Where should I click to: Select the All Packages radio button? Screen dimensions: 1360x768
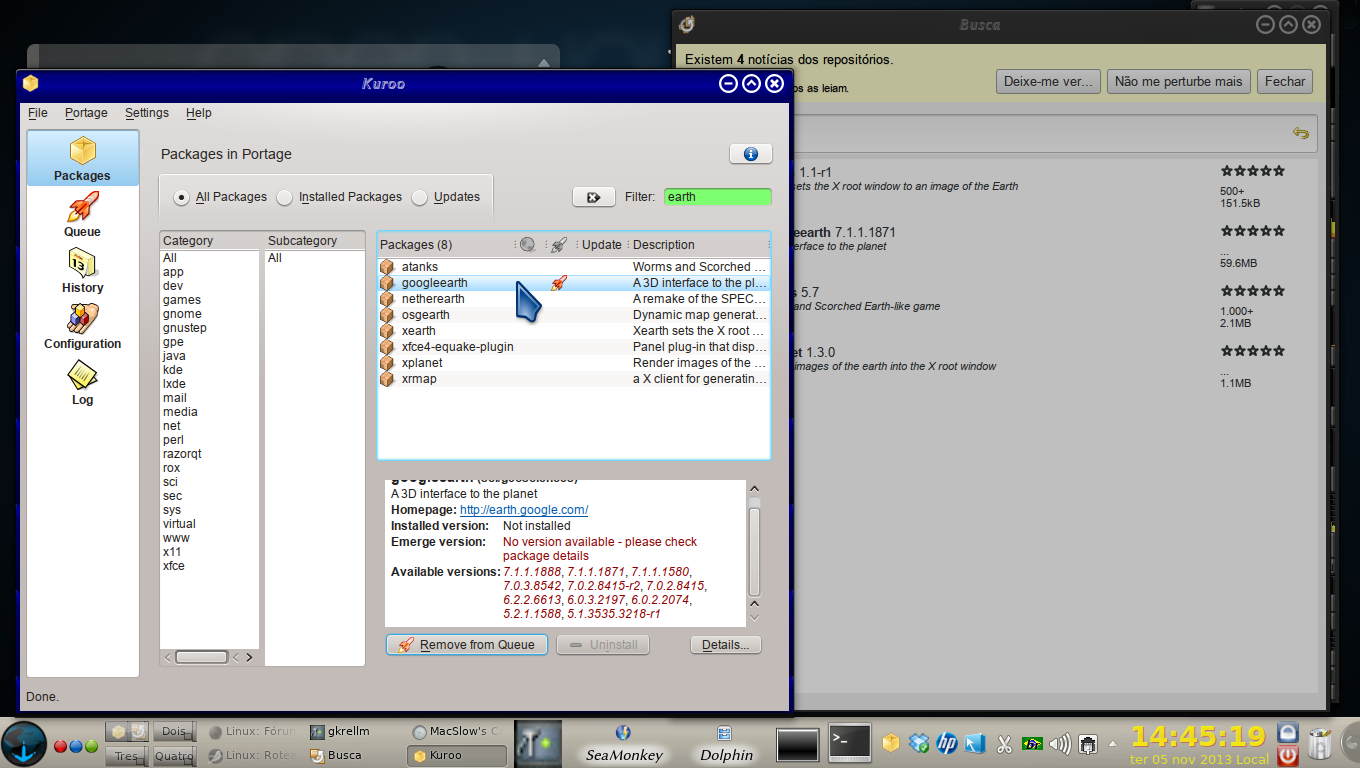coord(181,197)
